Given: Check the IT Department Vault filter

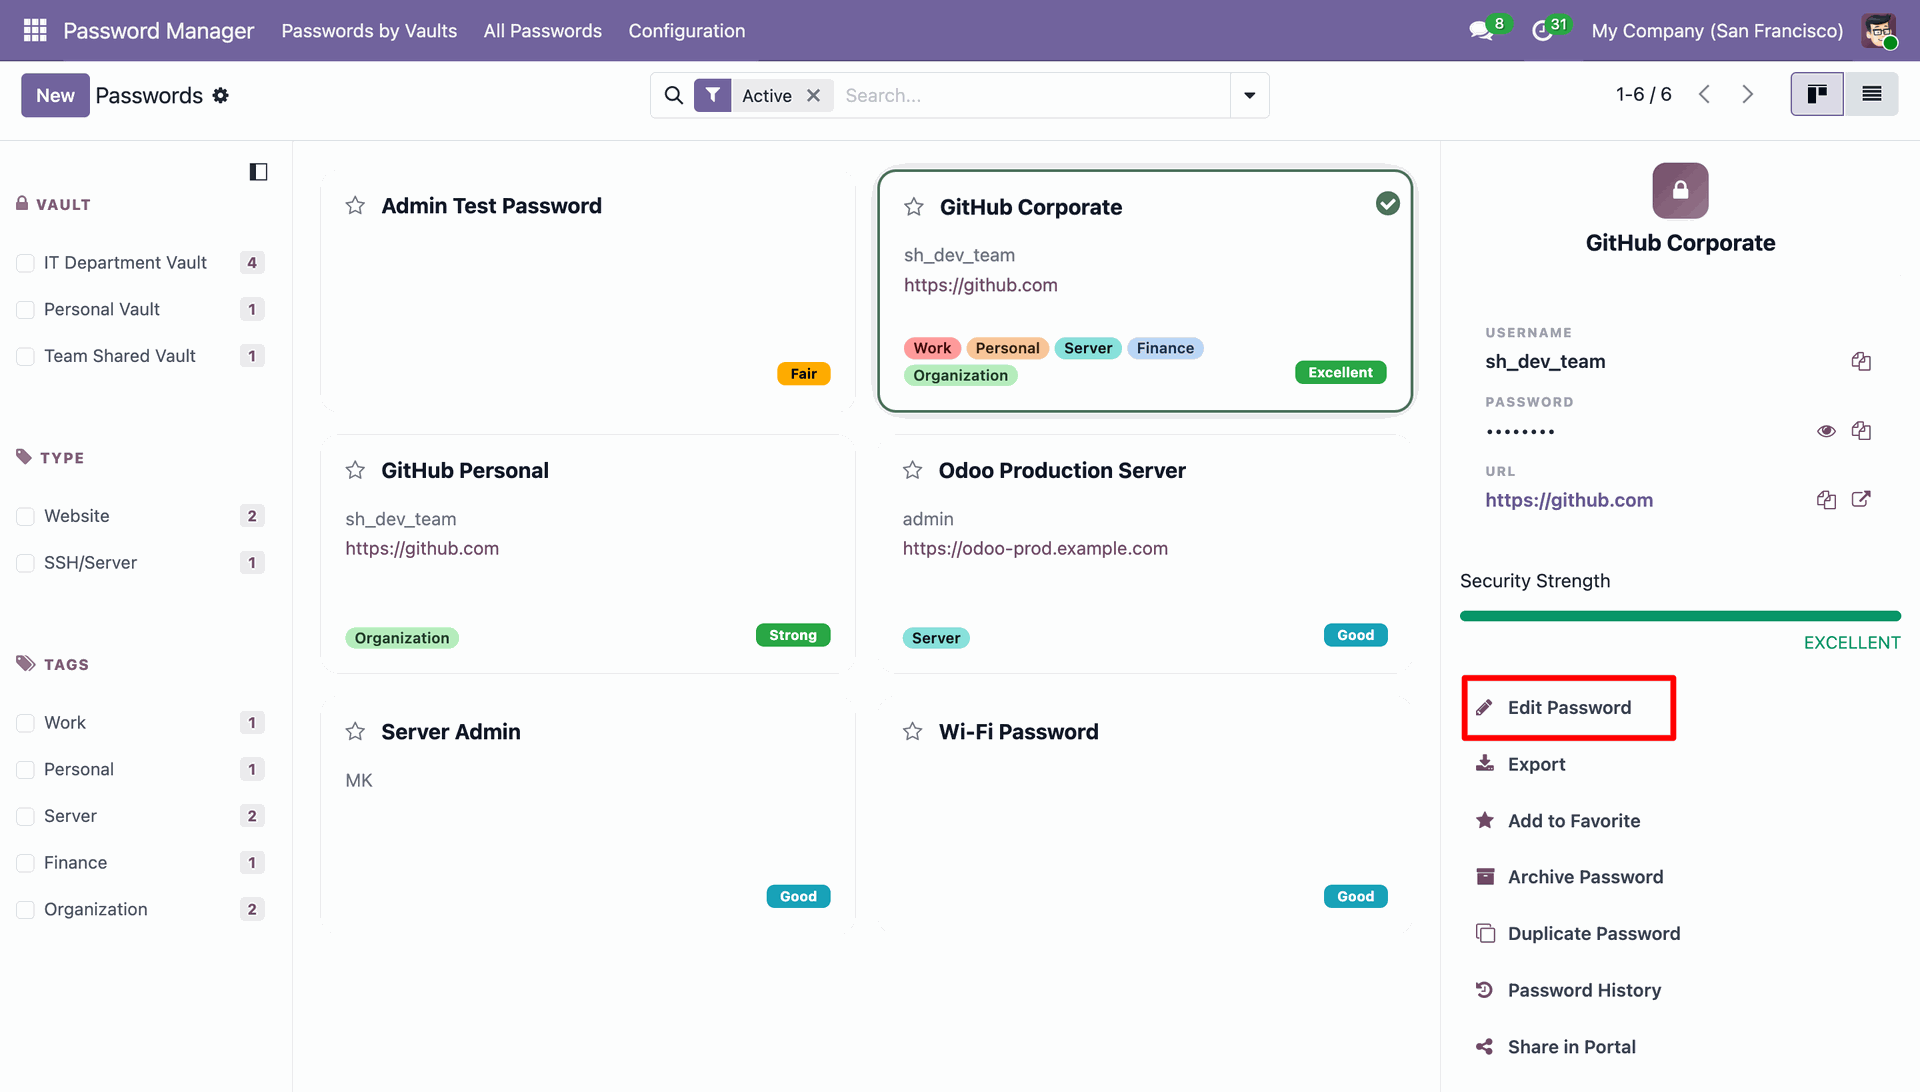Looking at the screenshot, I should pyautogui.click(x=26, y=263).
